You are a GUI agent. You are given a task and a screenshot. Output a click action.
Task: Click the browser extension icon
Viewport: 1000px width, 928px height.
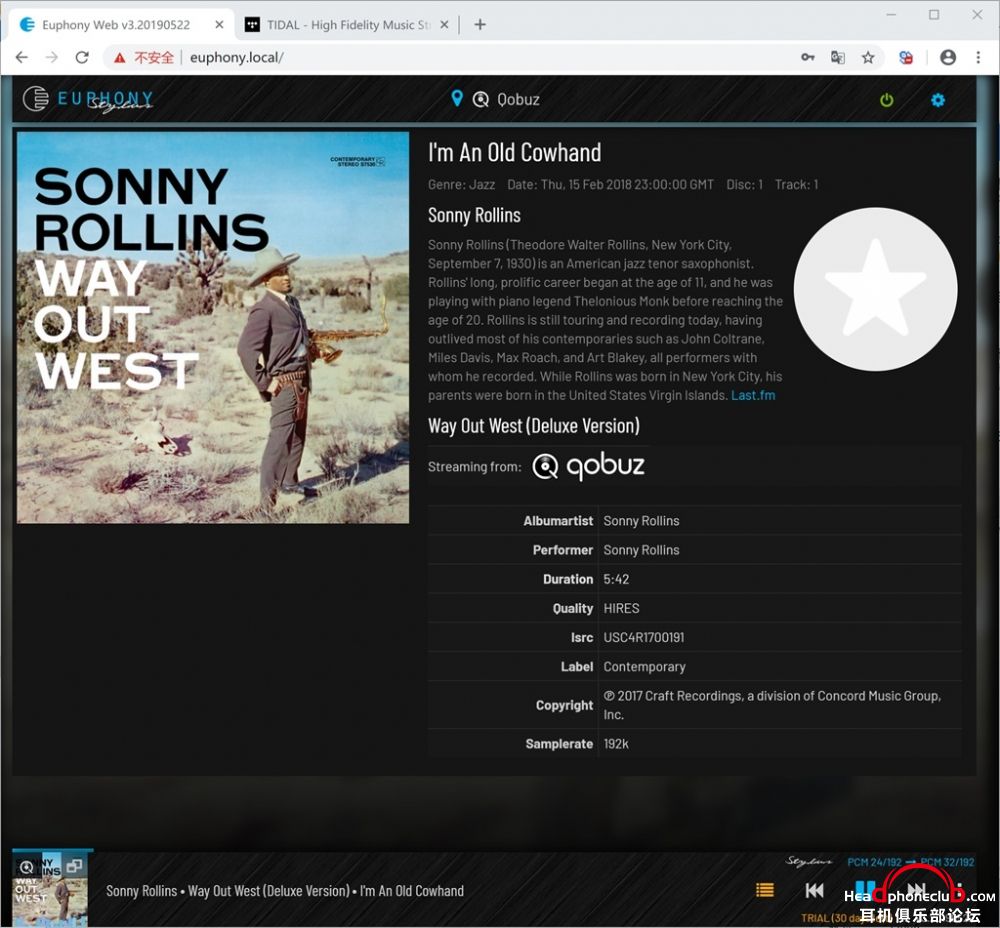(906, 57)
